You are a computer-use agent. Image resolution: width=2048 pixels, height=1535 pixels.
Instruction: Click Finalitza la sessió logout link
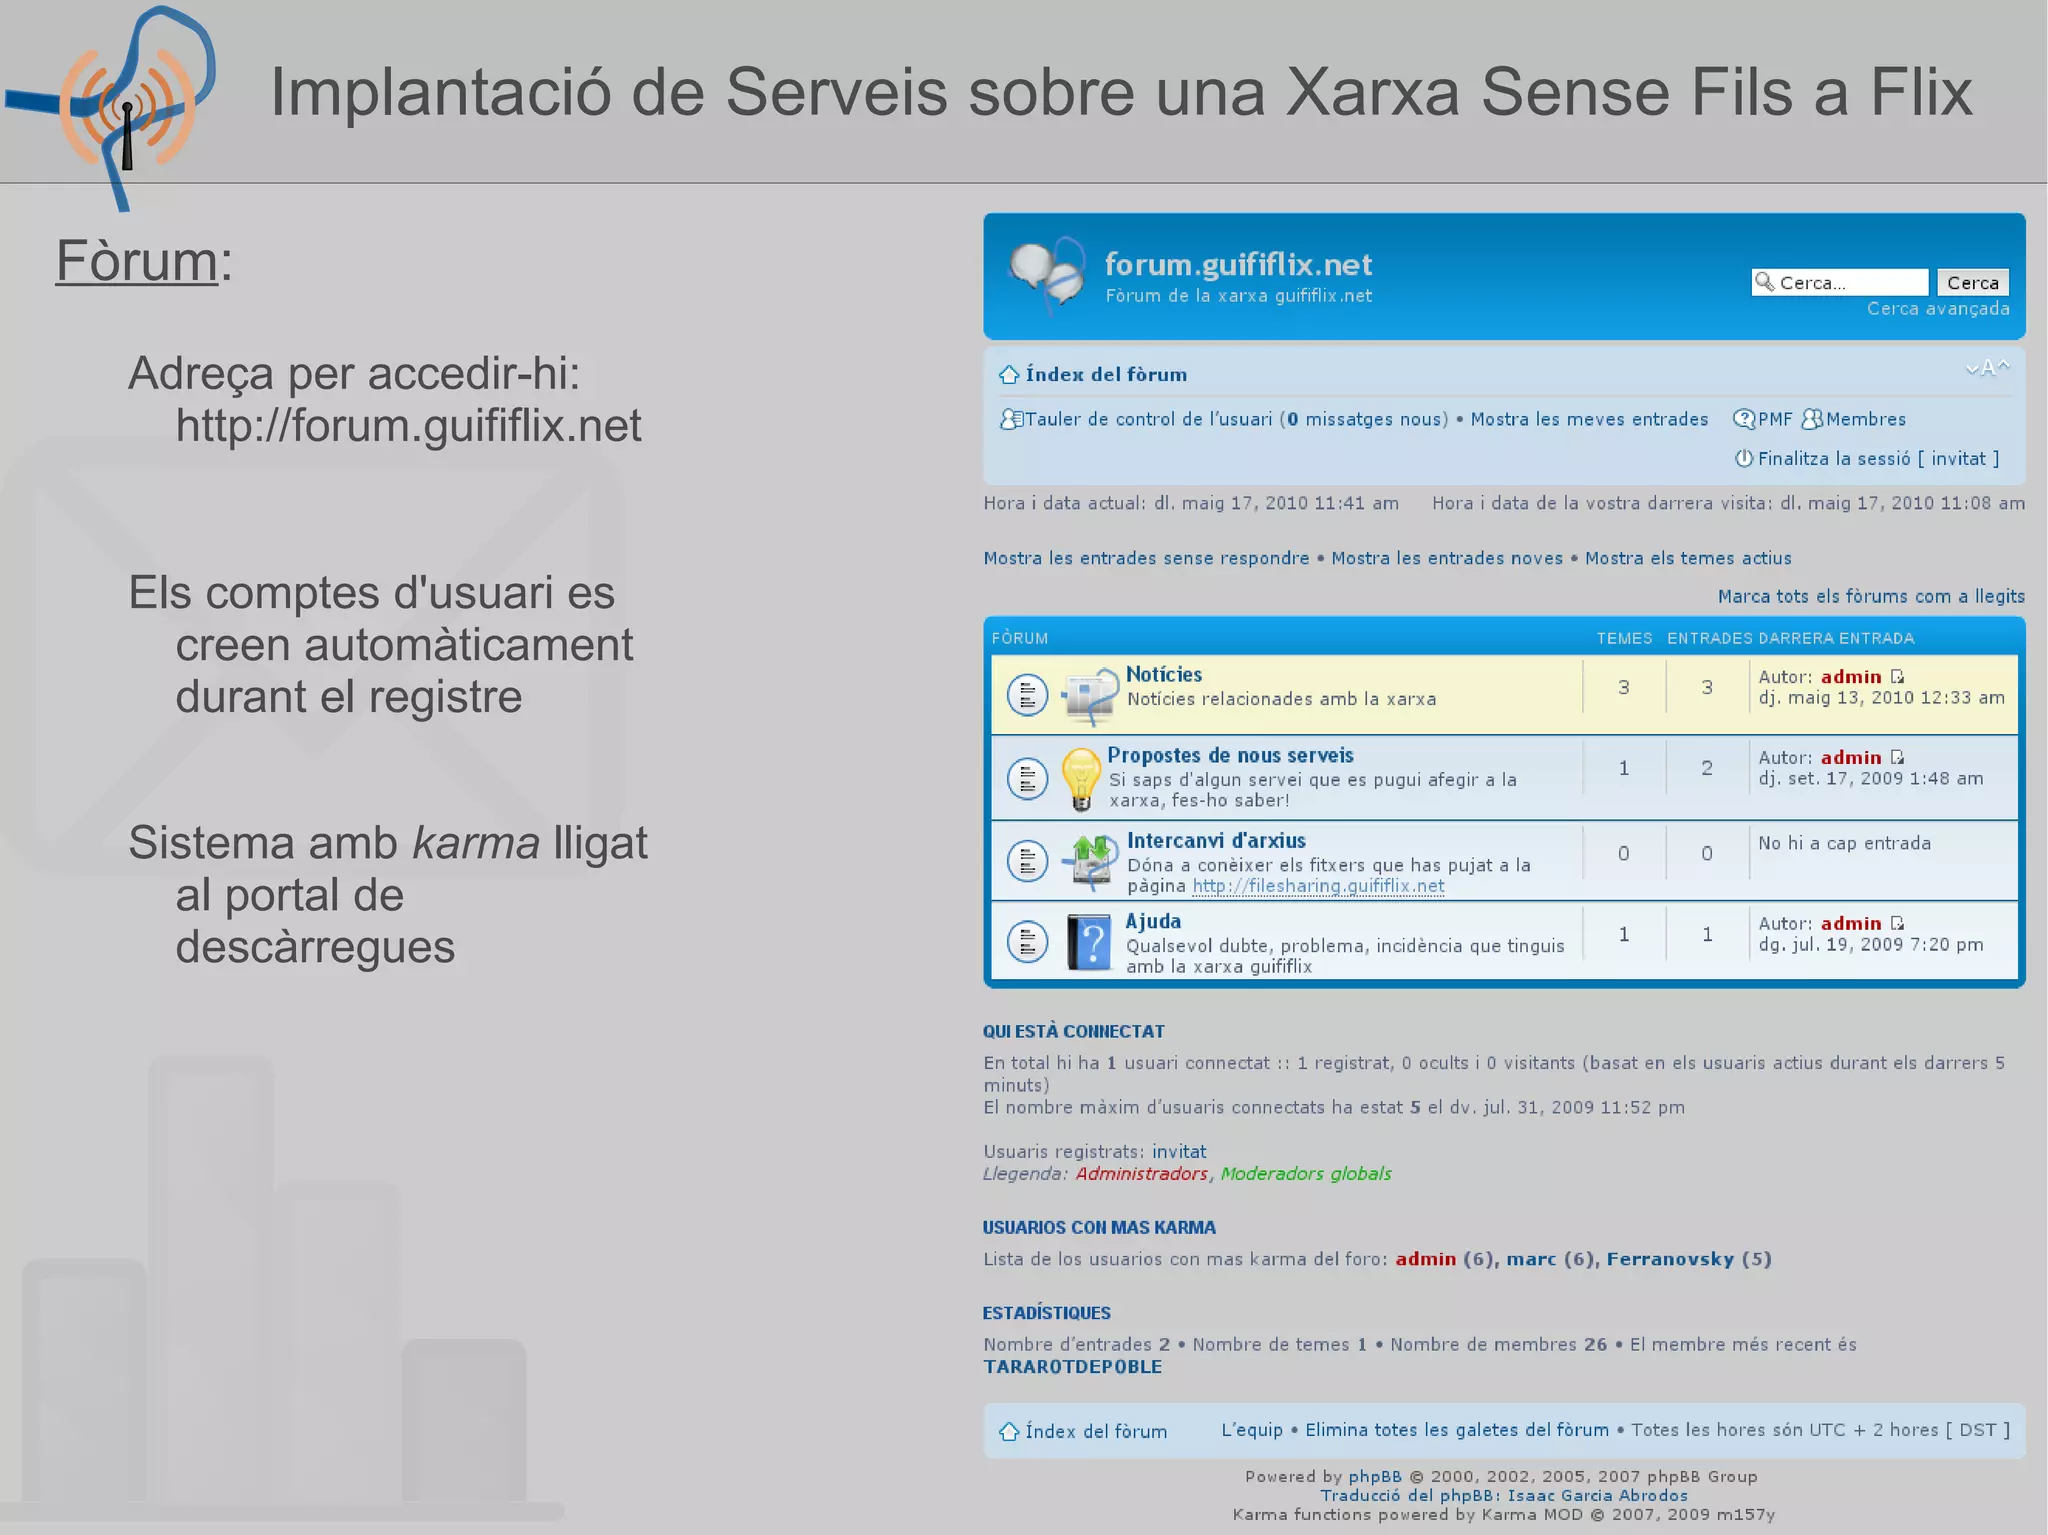click(x=1833, y=458)
